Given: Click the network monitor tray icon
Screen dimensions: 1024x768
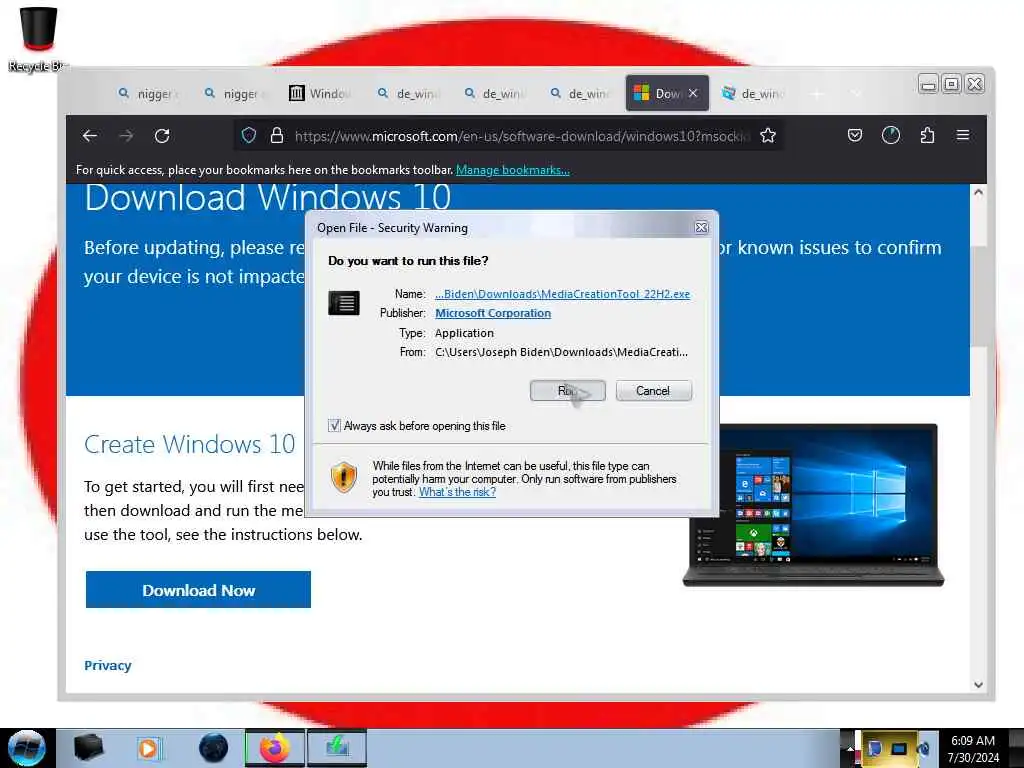Looking at the screenshot, I should click(x=899, y=748).
